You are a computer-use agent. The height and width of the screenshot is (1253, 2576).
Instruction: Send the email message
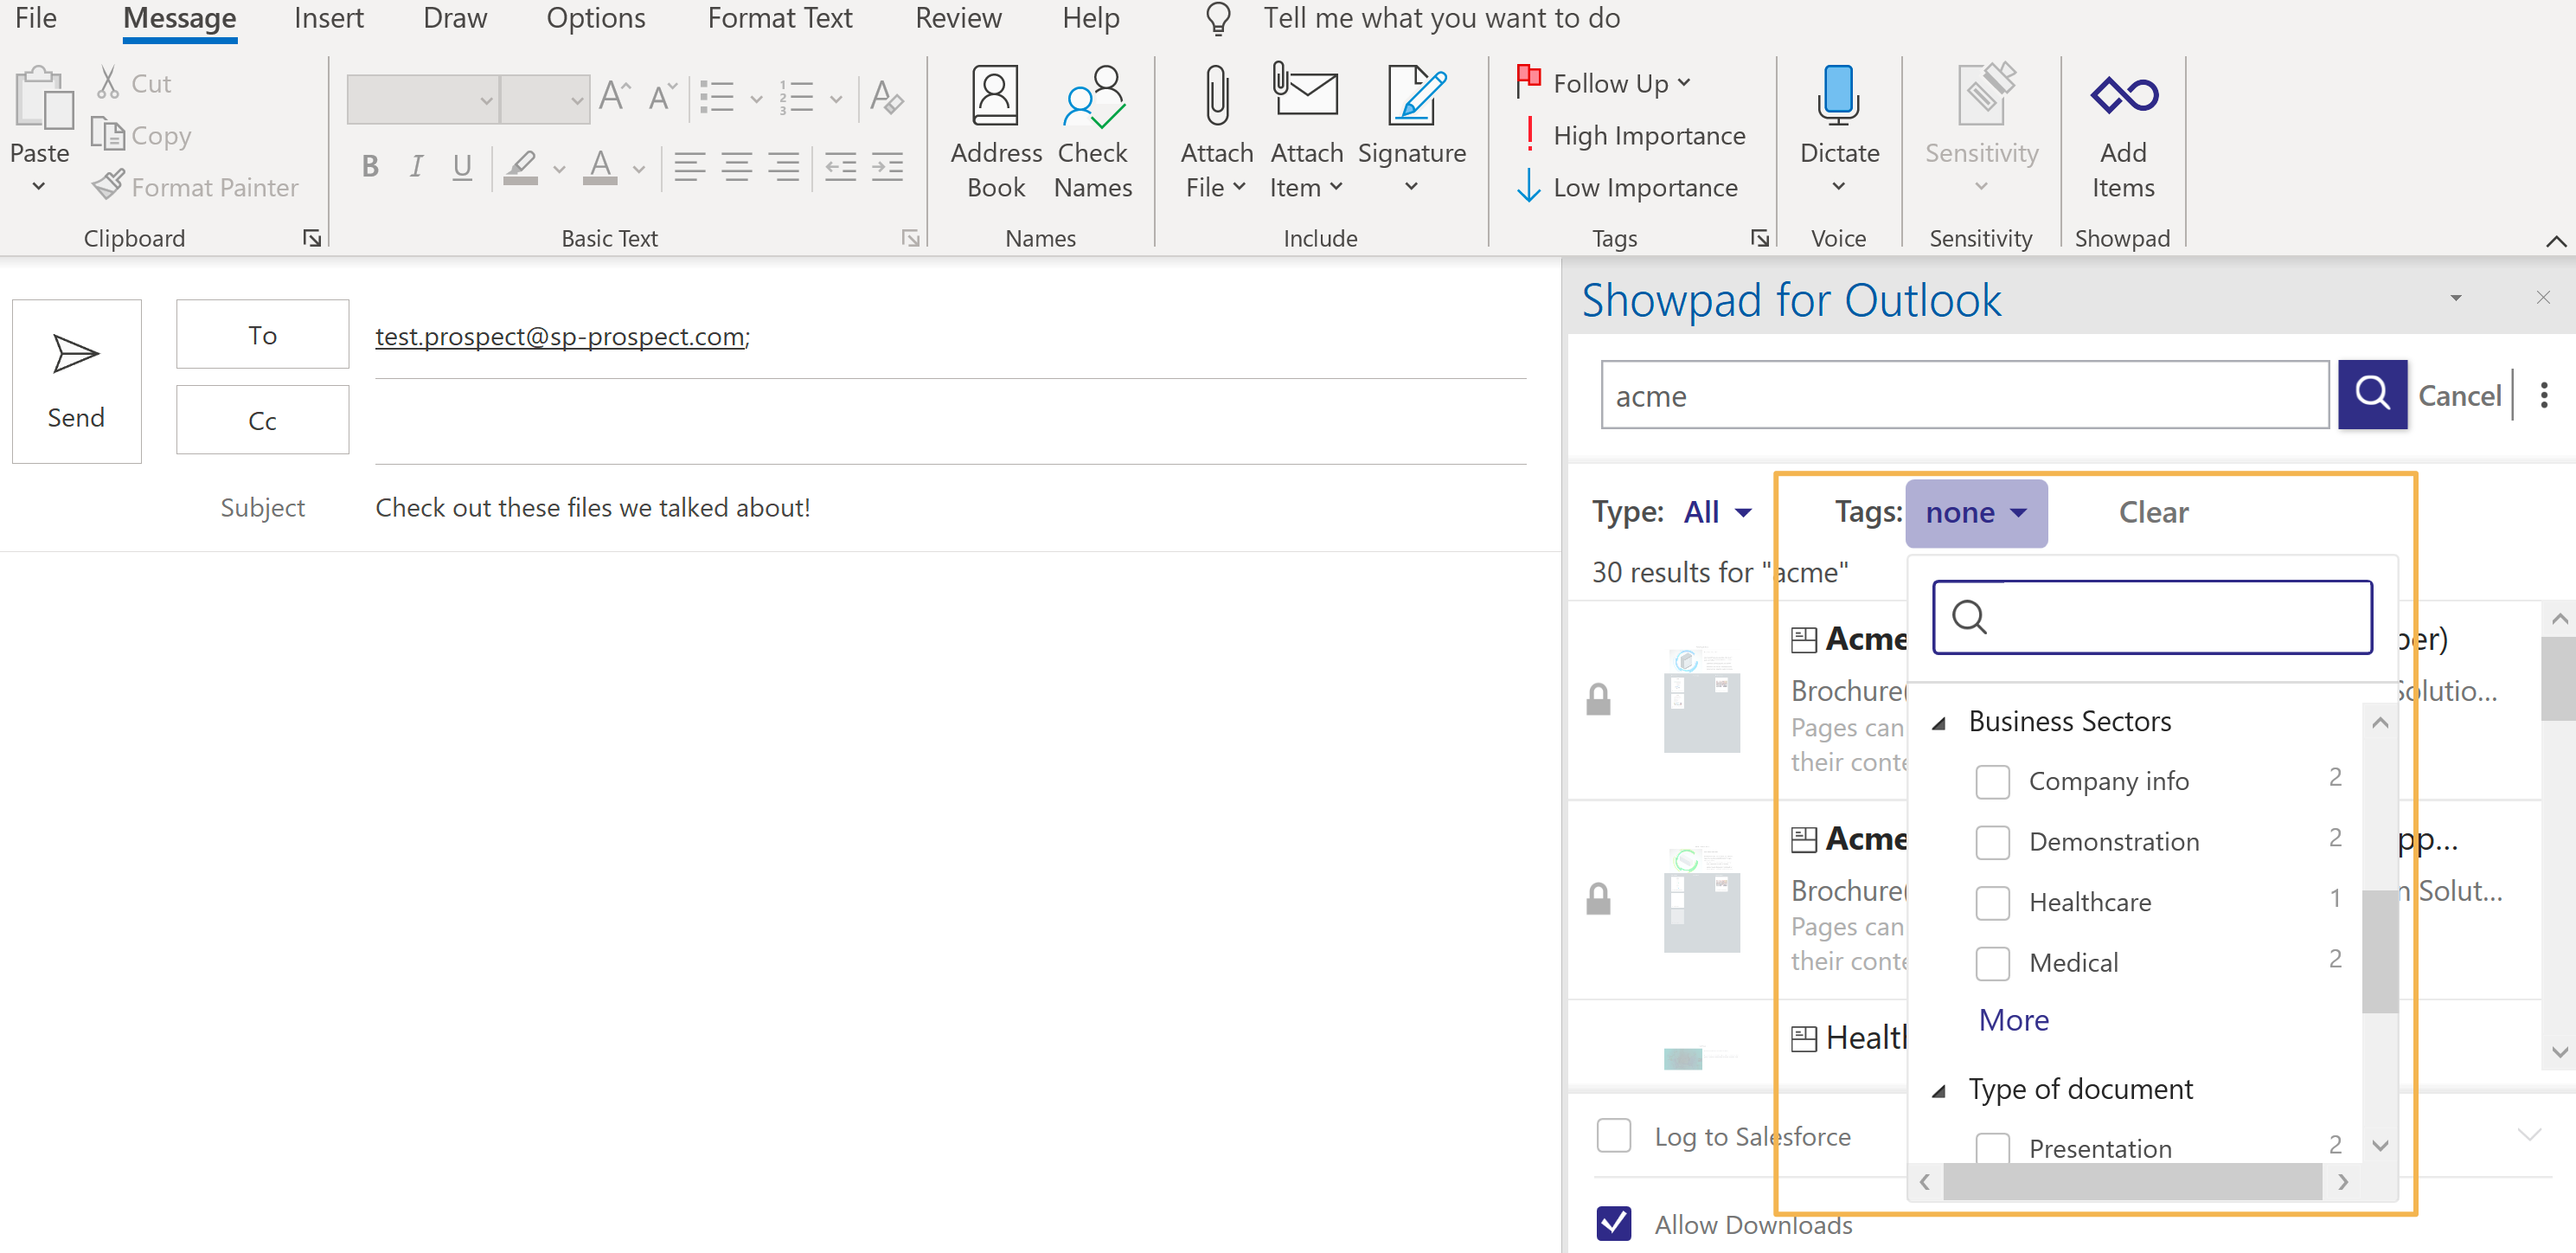point(76,381)
